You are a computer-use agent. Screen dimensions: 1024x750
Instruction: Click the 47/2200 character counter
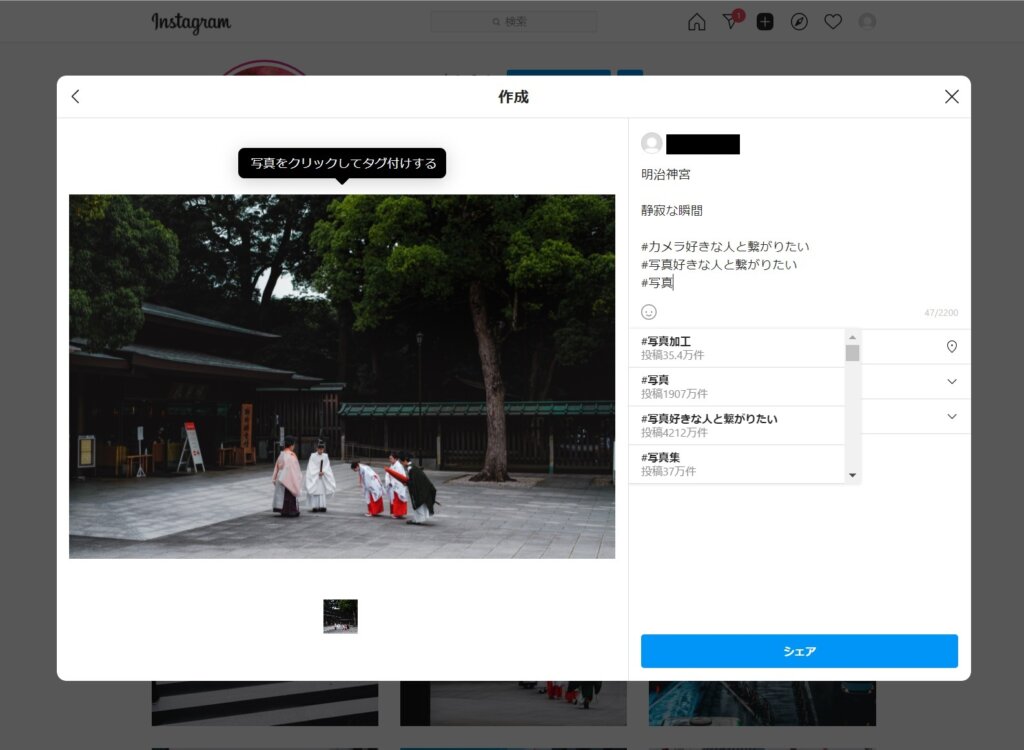tap(941, 313)
